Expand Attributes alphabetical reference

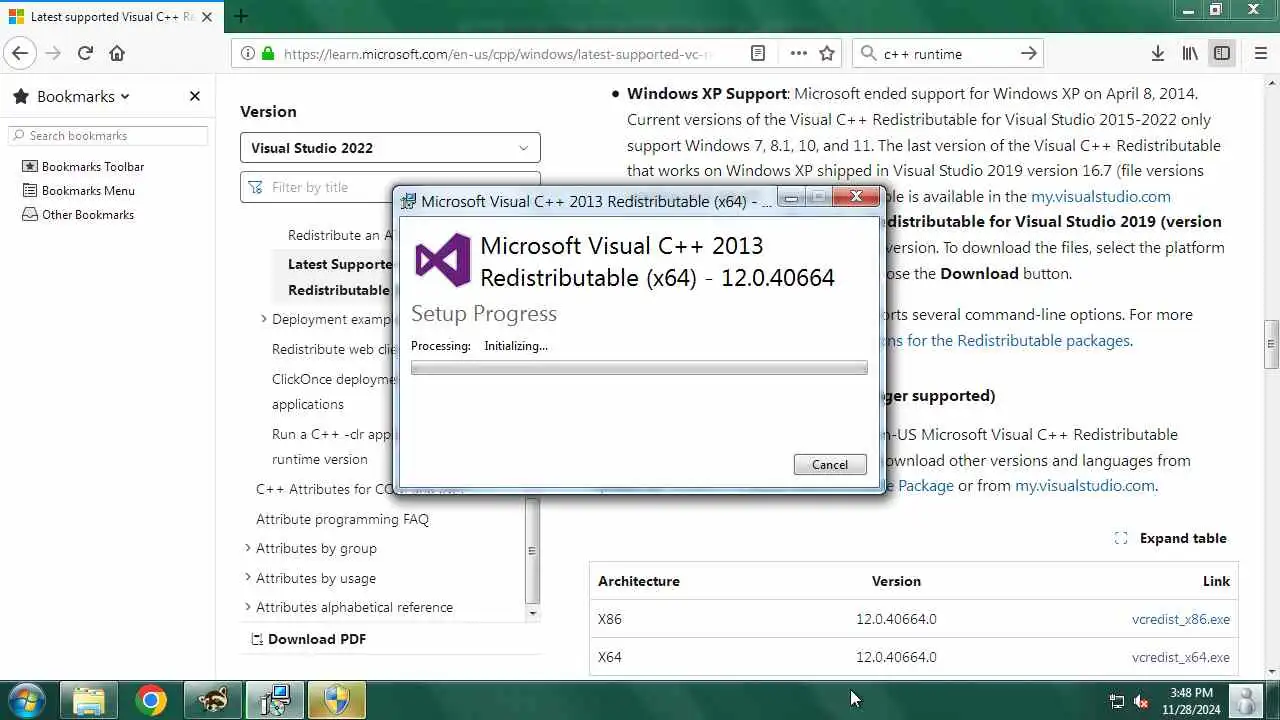(248, 607)
